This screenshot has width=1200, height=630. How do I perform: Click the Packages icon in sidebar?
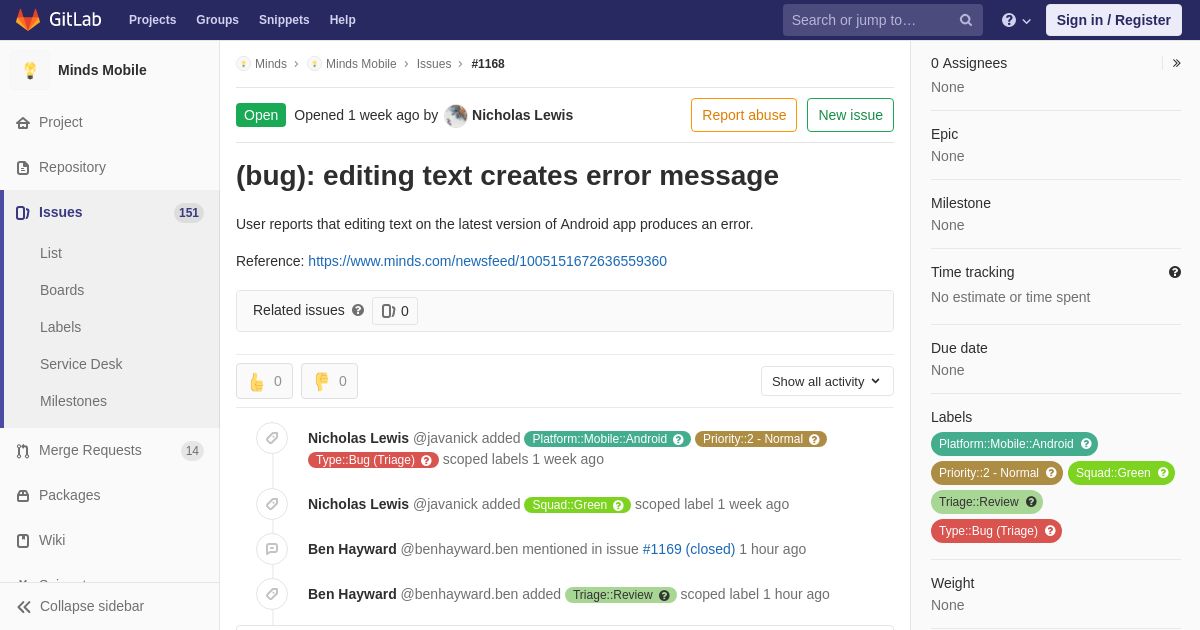pyautogui.click(x=23, y=496)
